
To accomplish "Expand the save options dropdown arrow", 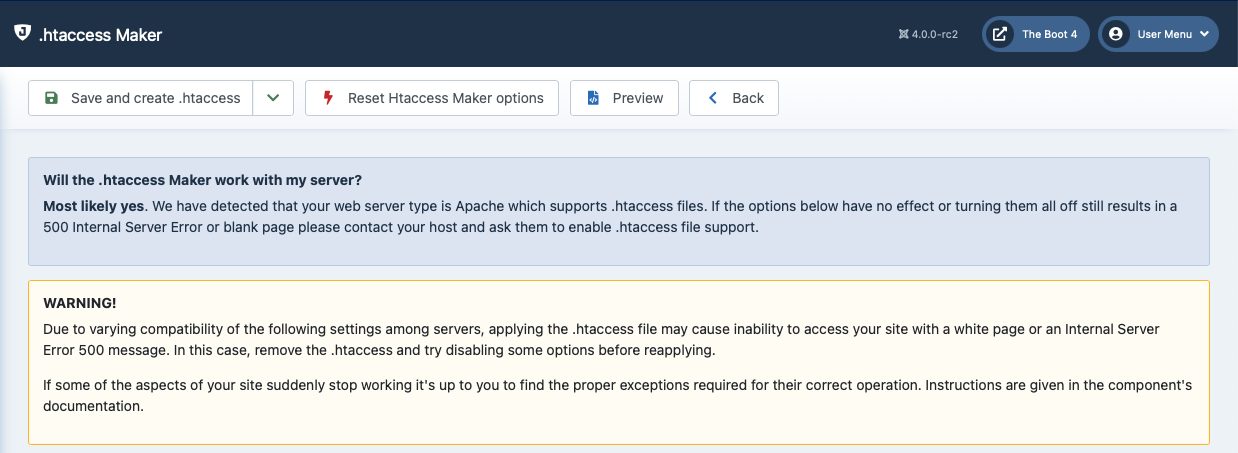I will [x=273, y=98].
